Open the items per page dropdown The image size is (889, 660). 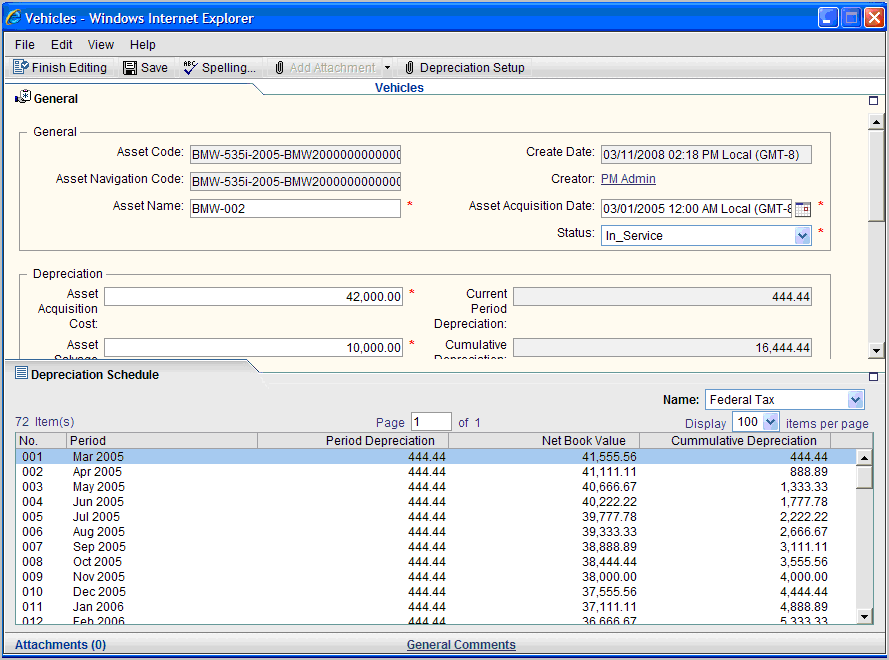click(x=771, y=421)
